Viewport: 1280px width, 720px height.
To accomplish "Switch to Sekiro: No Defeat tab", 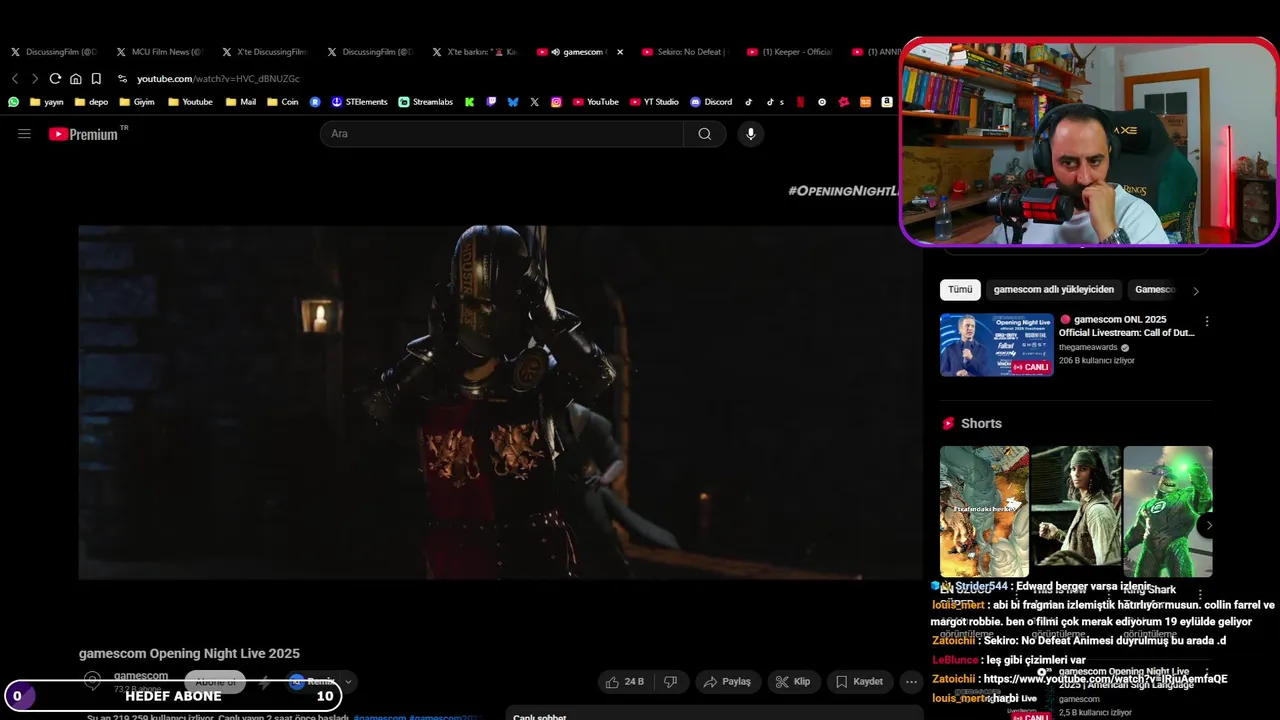I will point(685,52).
